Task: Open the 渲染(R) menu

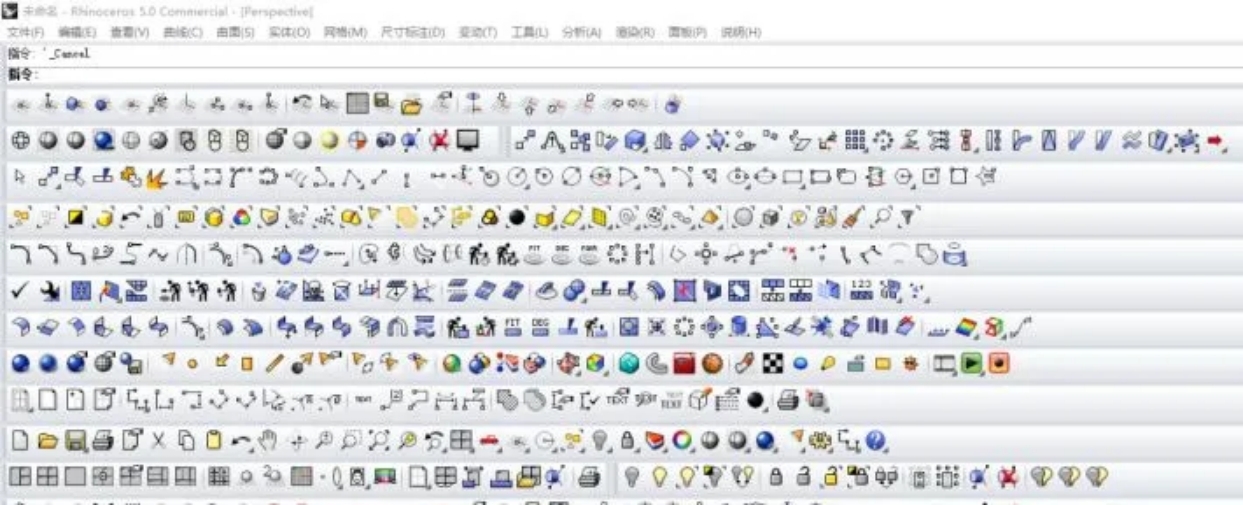Action: [x=634, y=32]
